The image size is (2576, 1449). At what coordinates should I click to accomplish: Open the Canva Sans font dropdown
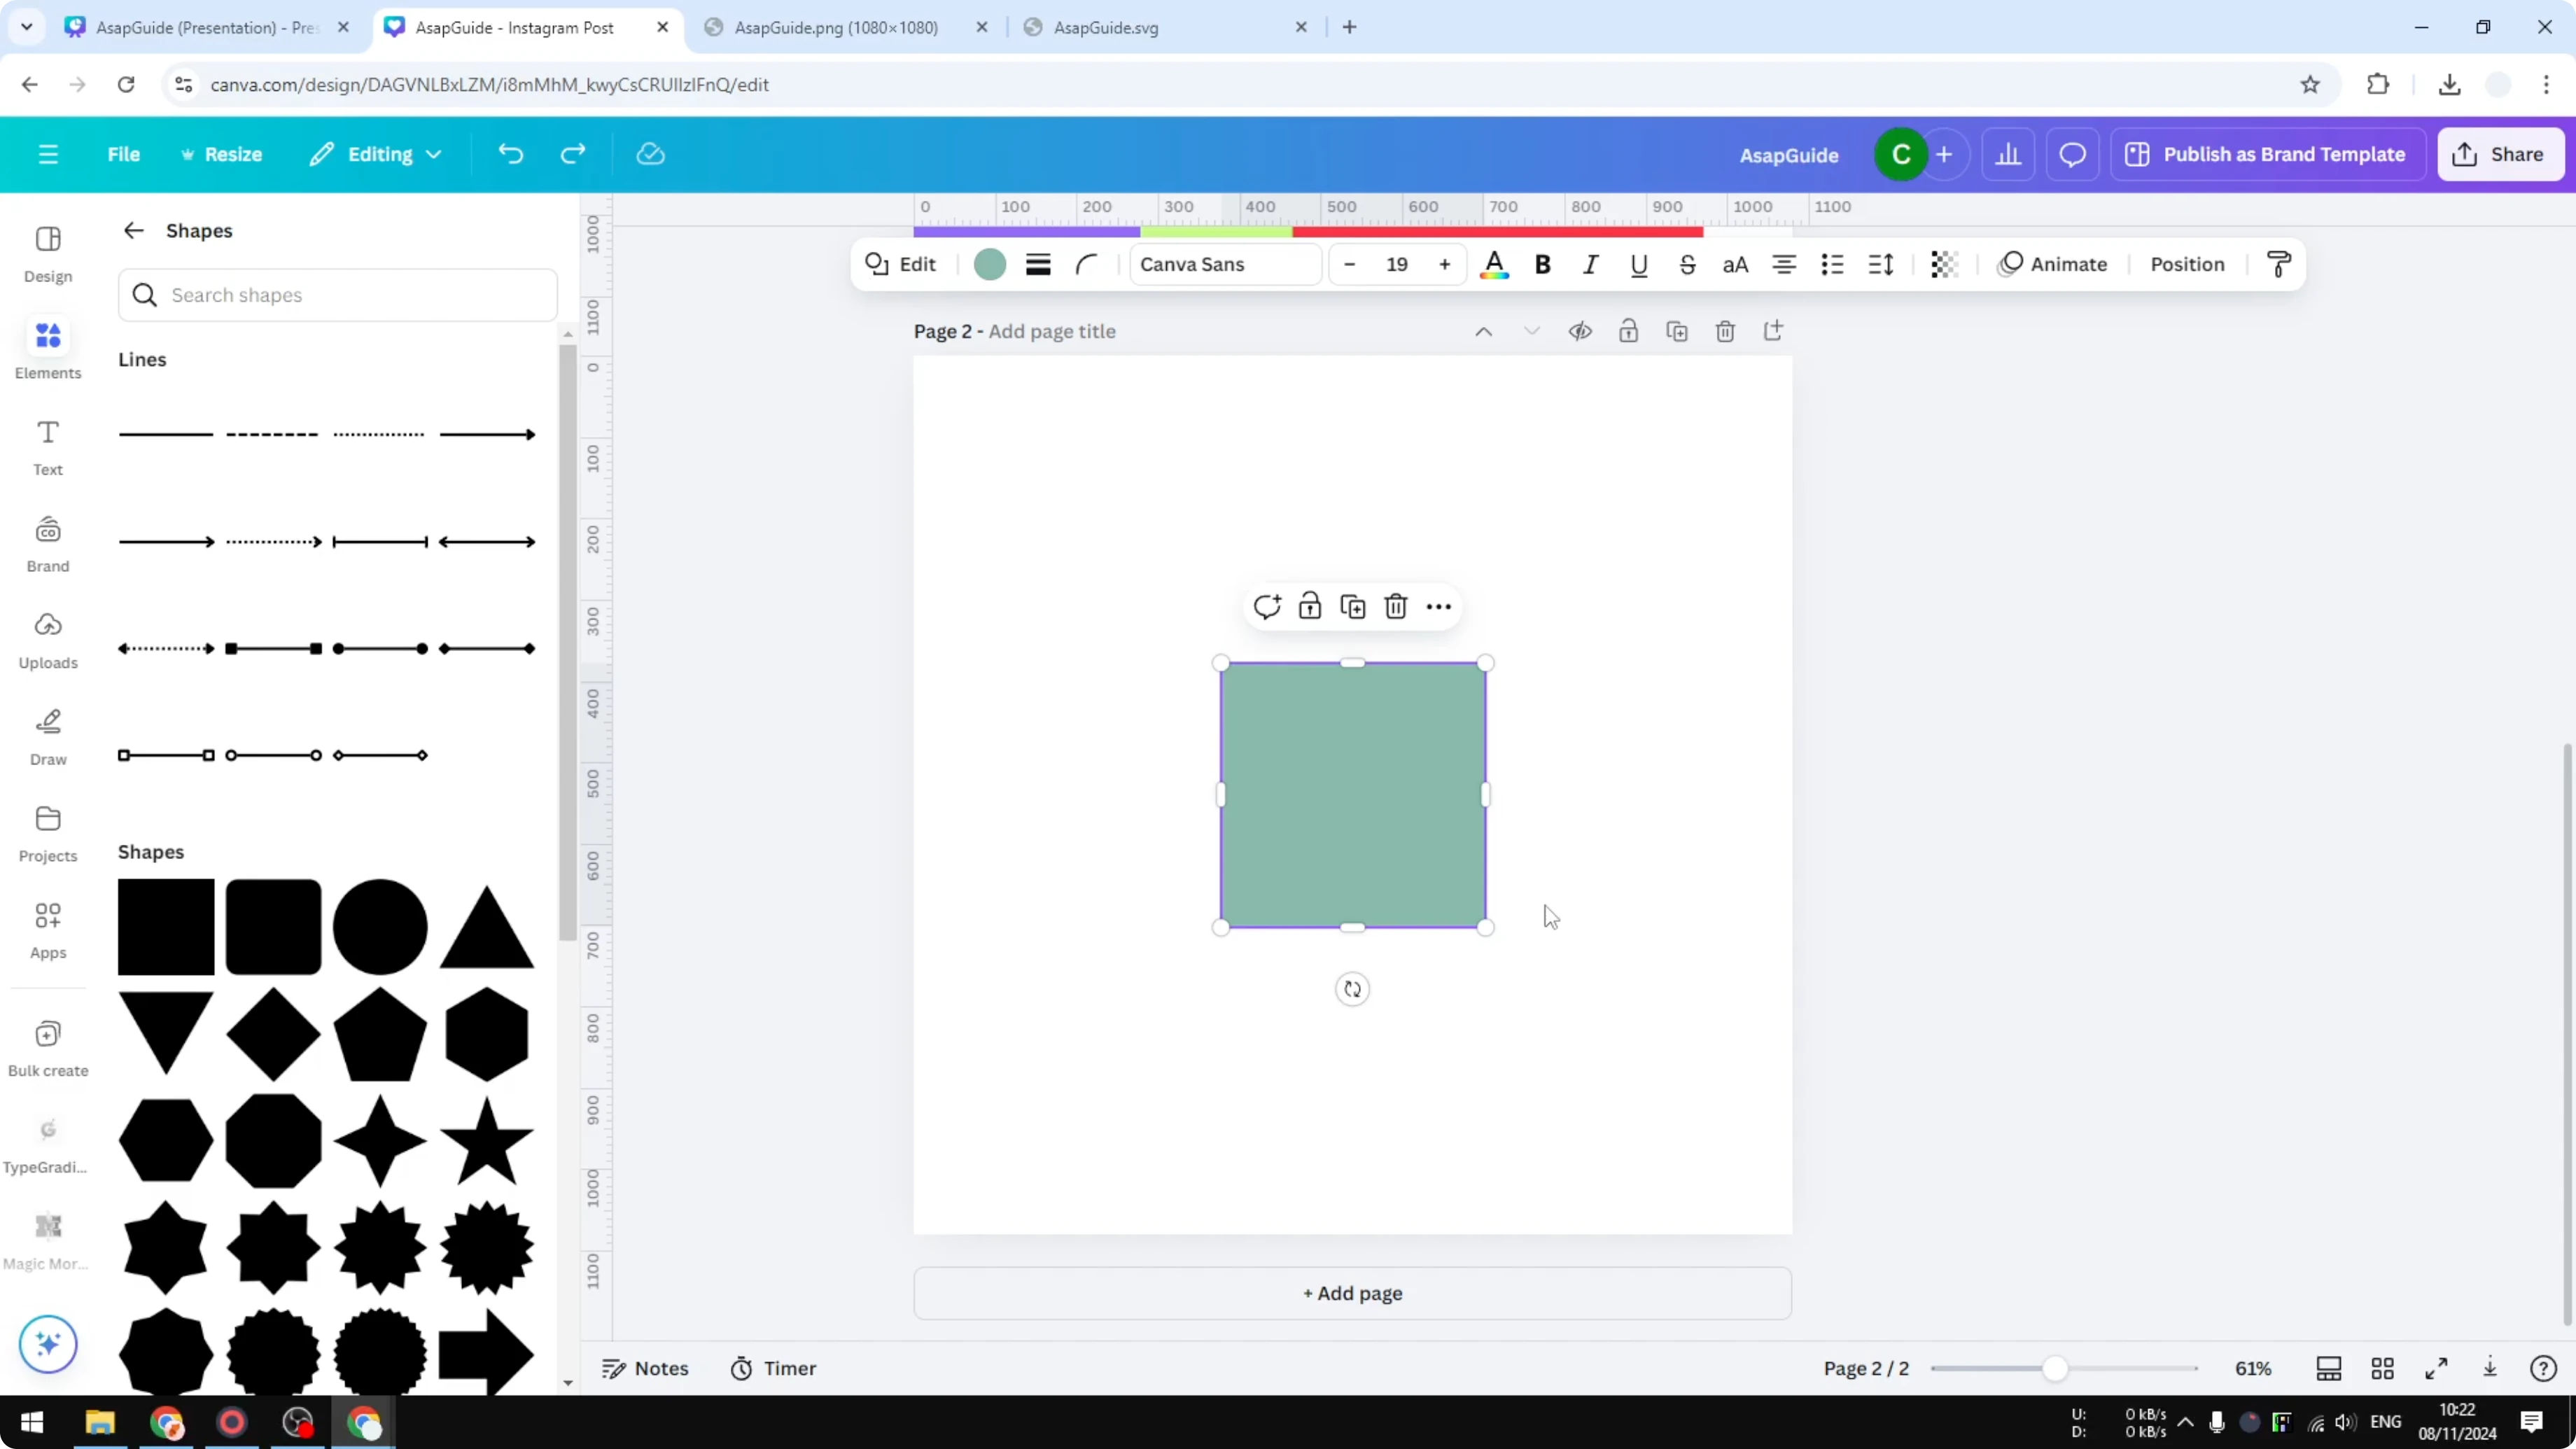[1224, 264]
